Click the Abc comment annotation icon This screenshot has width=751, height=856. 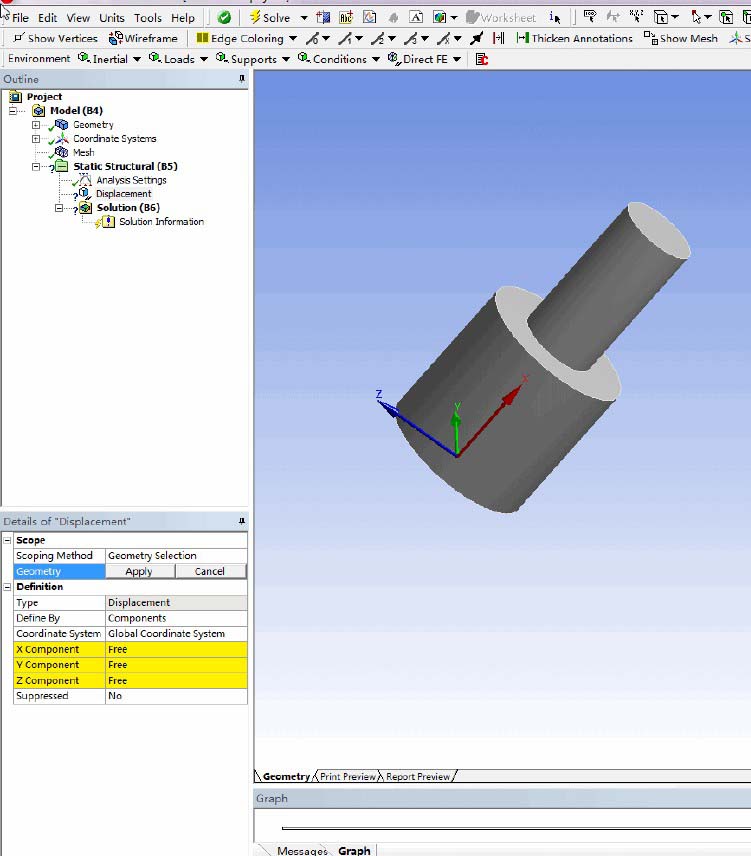coord(346,17)
